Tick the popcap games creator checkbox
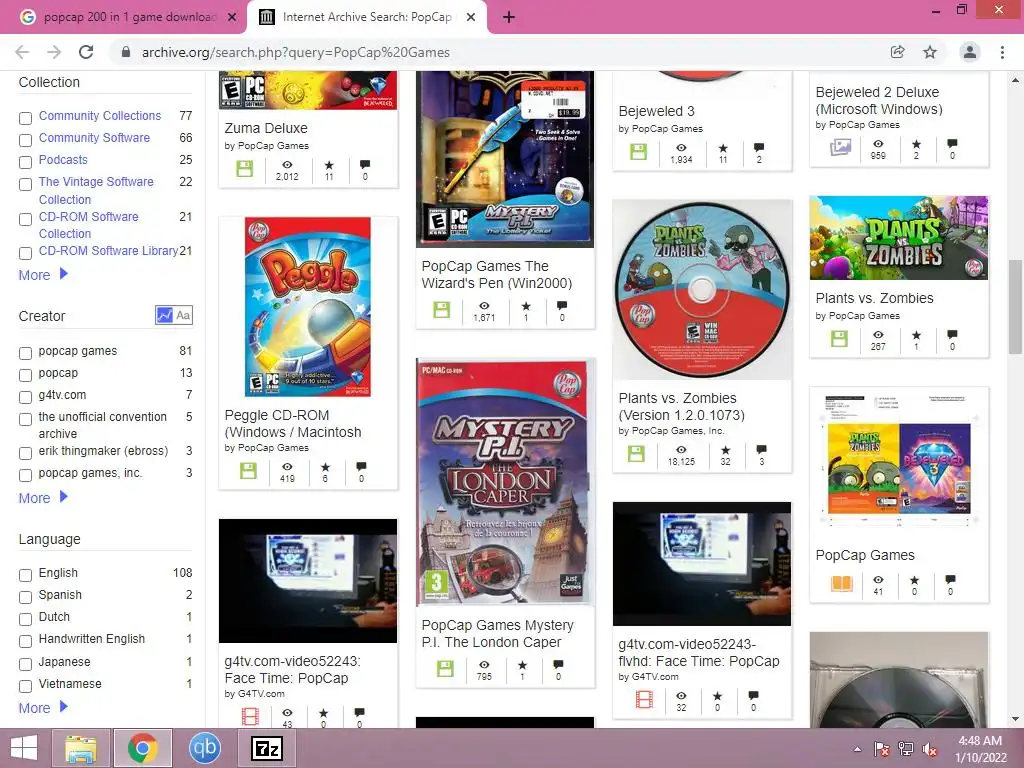This screenshot has height=768, width=1024. pyautogui.click(x=25, y=353)
